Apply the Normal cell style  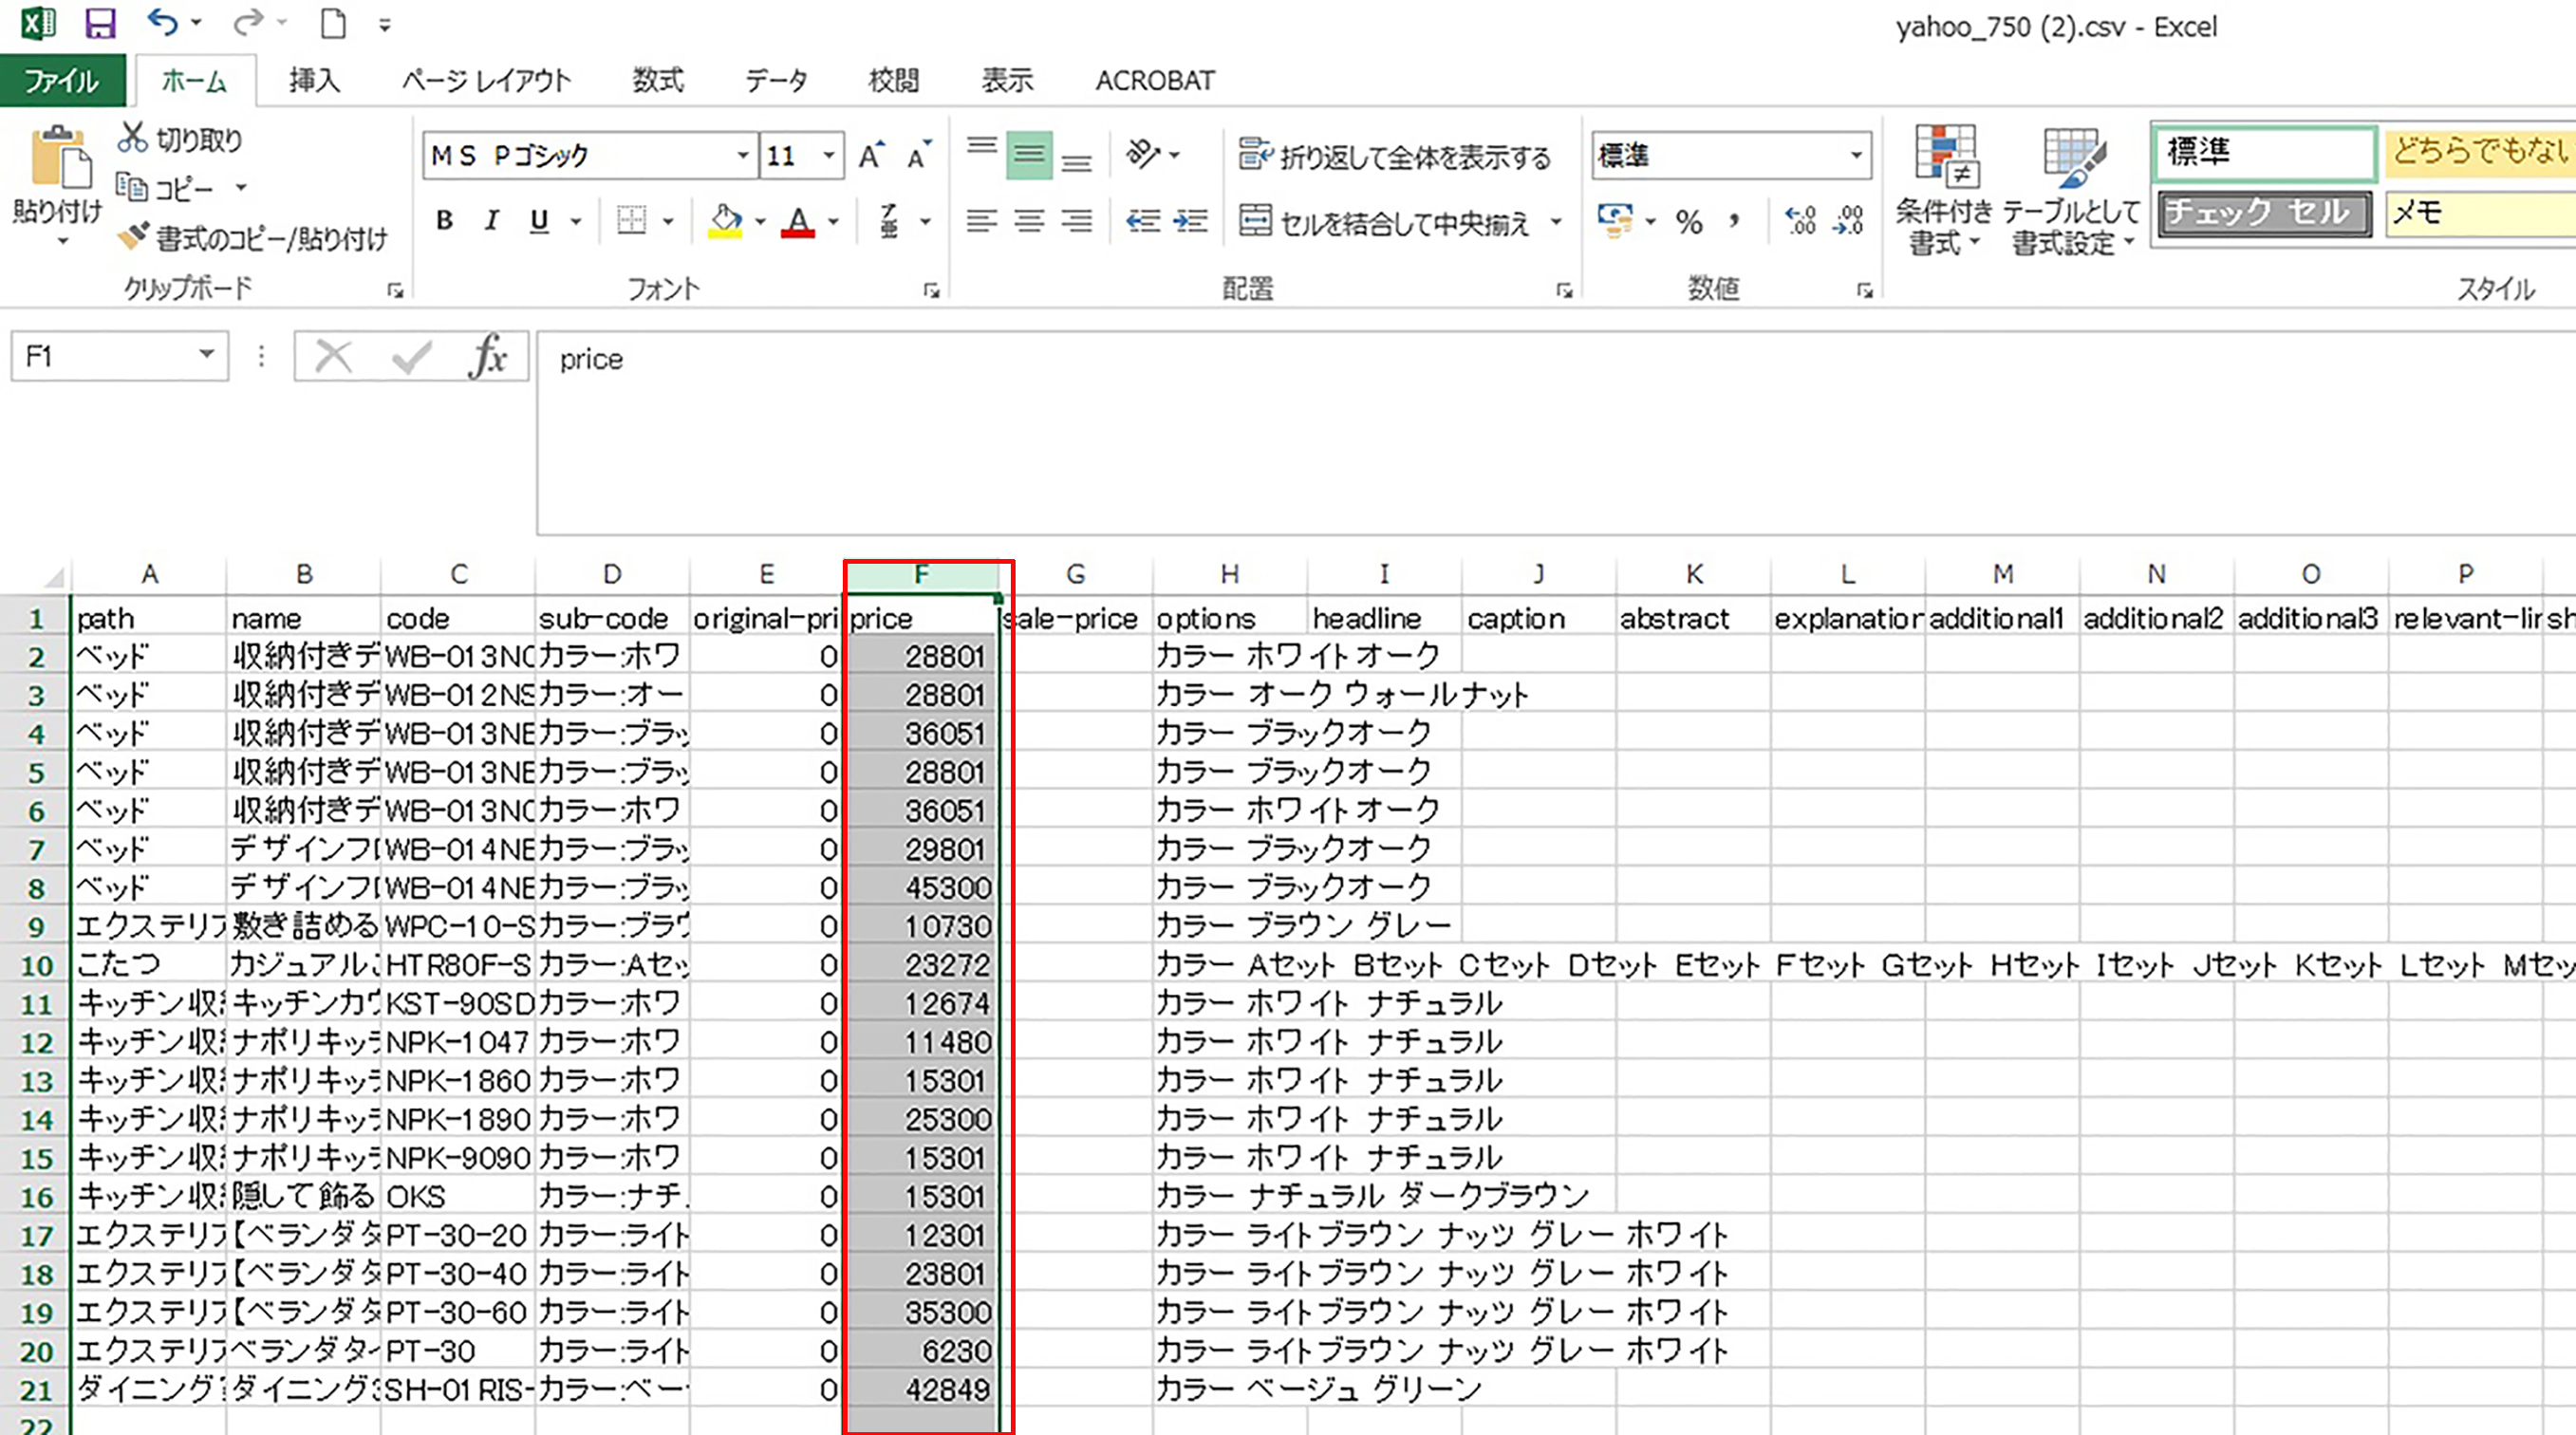(x=2264, y=153)
